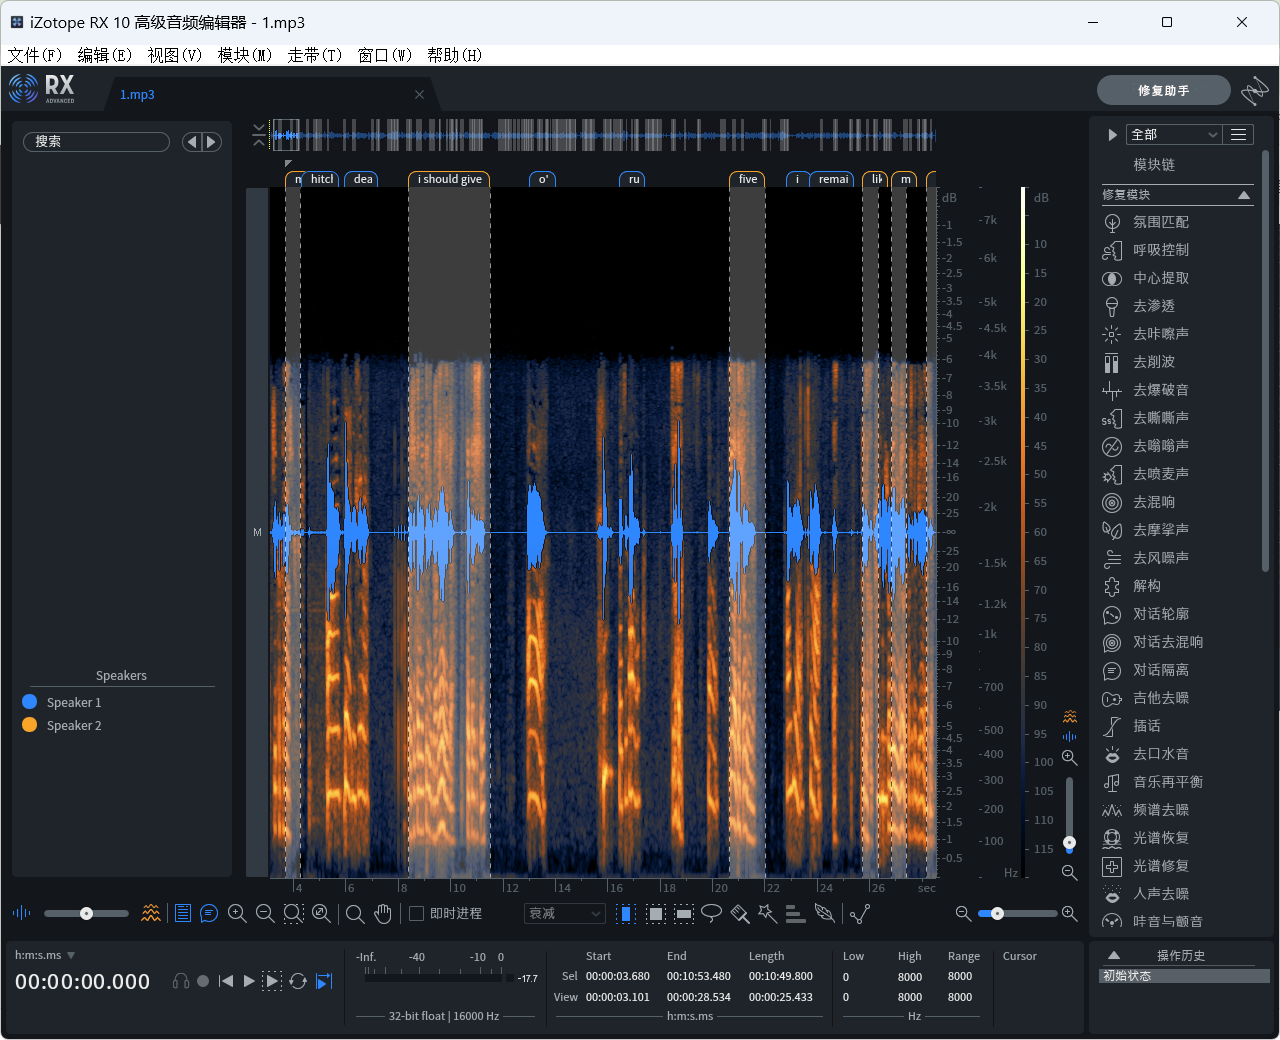Enable the 即时进程 checkbox
The height and width of the screenshot is (1040, 1280).
pos(417,913)
